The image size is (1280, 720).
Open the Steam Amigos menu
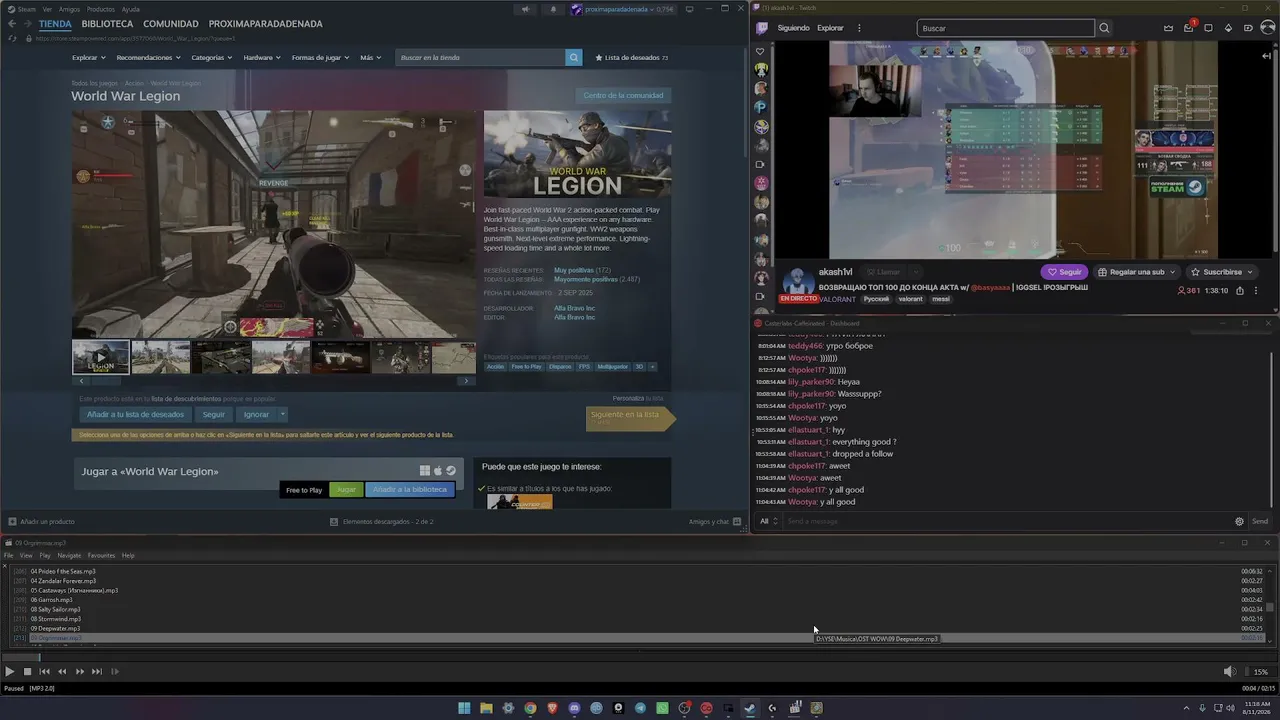(69, 9)
